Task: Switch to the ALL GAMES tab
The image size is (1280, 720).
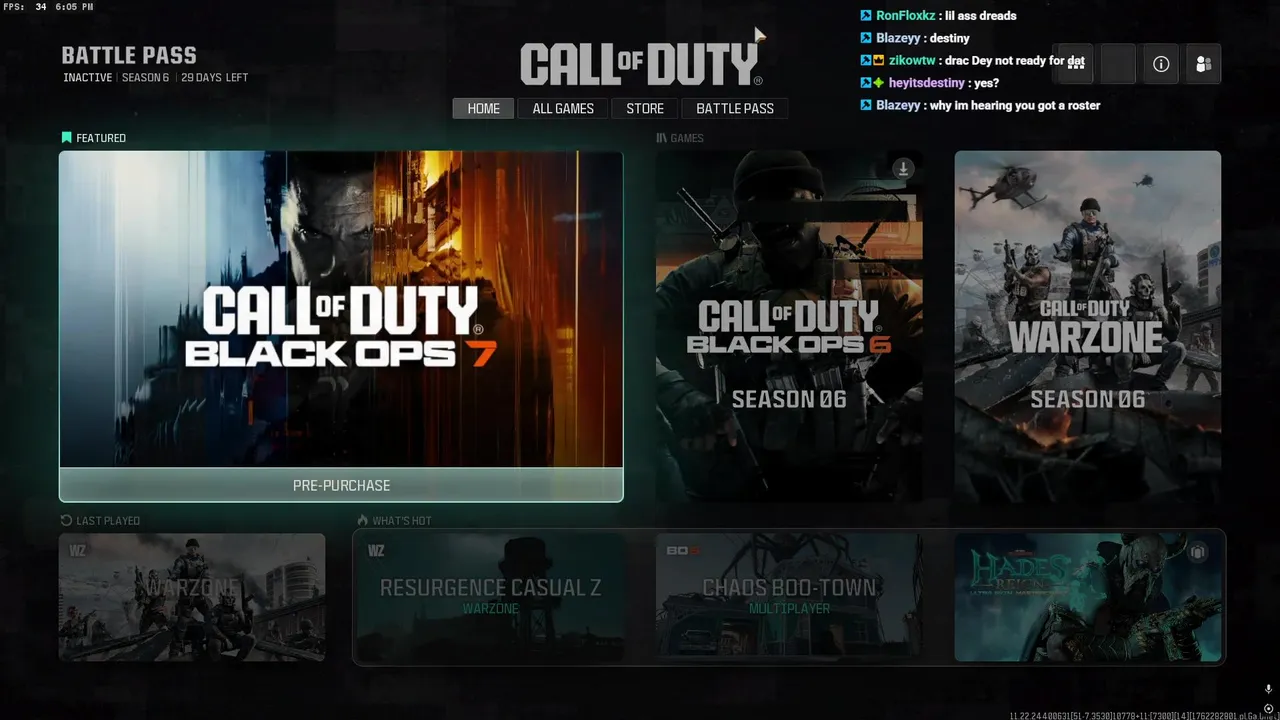Action: pos(563,108)
